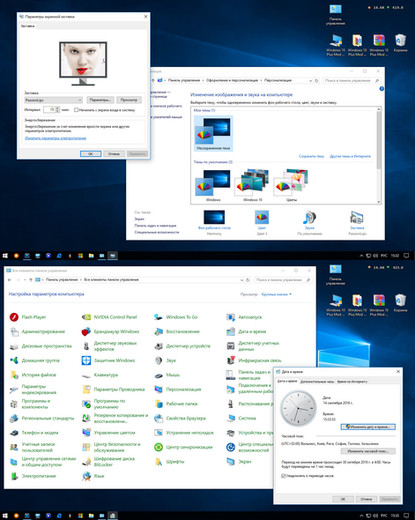Open the Просмотр view-mode dropdown (Крупные значки)

pyautogui.click(x=276, y=294)
